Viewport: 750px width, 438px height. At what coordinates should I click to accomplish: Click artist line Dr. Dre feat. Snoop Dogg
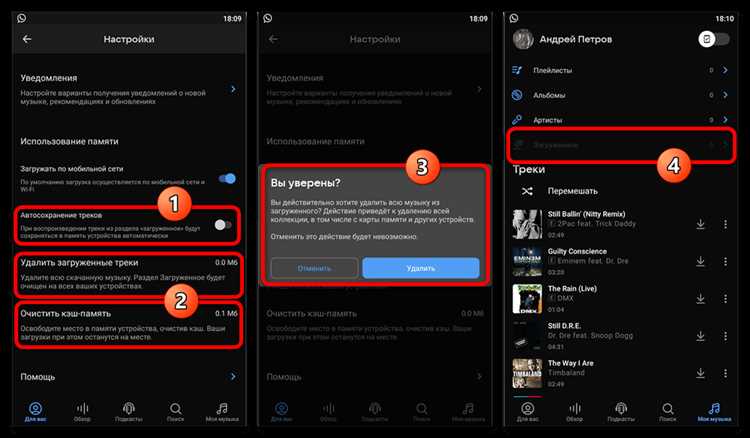point(590,336)
